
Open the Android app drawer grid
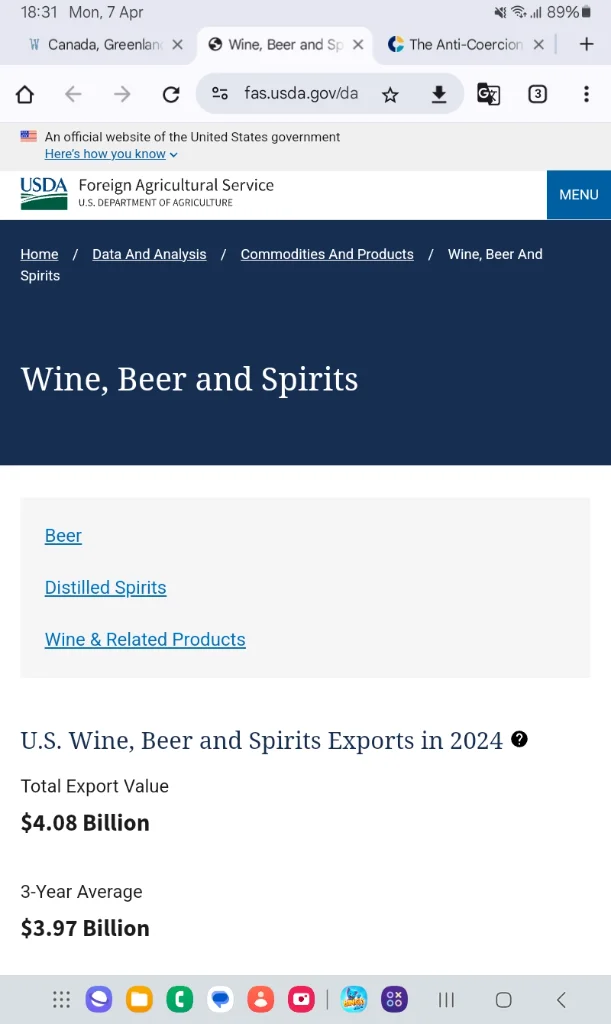[61, 999]
